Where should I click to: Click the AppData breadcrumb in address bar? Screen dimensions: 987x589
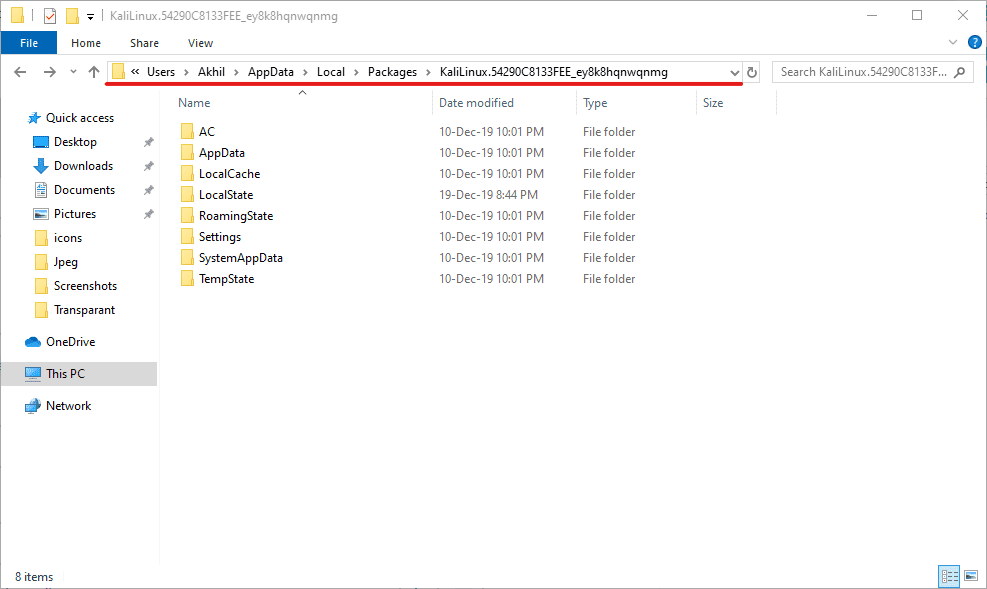tap(271, 72)
